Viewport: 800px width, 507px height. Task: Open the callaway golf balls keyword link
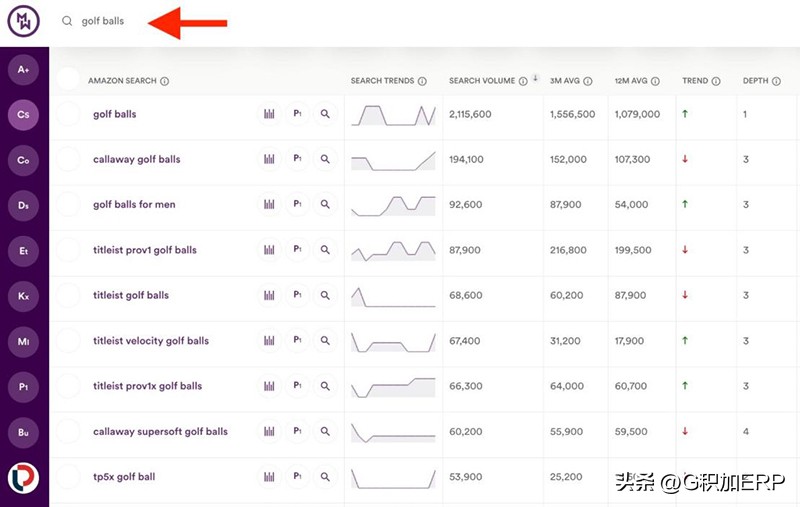click(137, 159)
